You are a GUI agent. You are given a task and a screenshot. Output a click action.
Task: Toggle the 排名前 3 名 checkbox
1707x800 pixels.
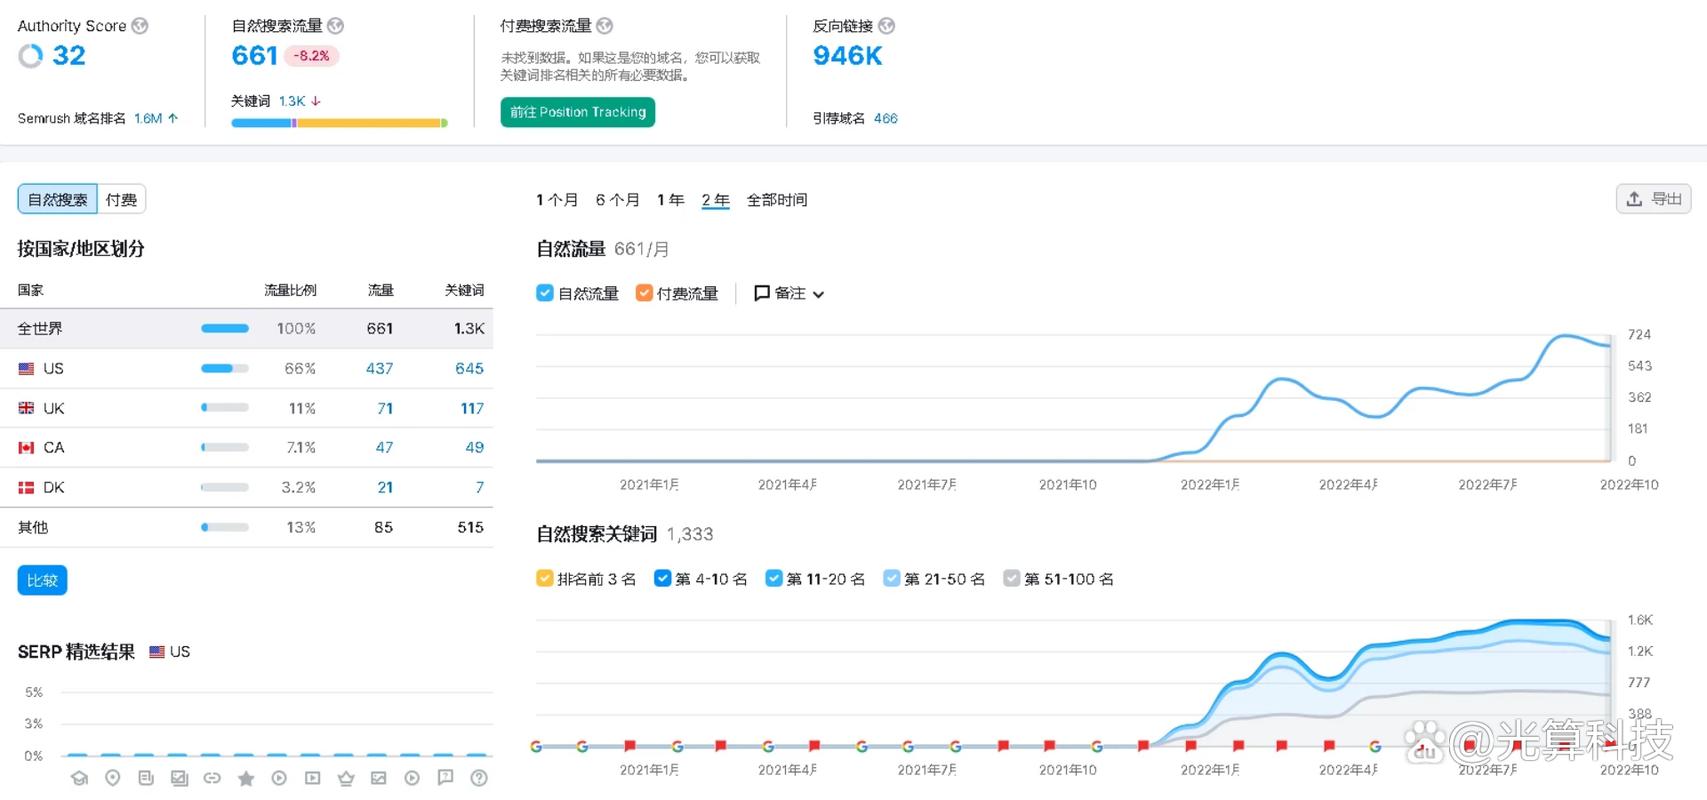545,578
